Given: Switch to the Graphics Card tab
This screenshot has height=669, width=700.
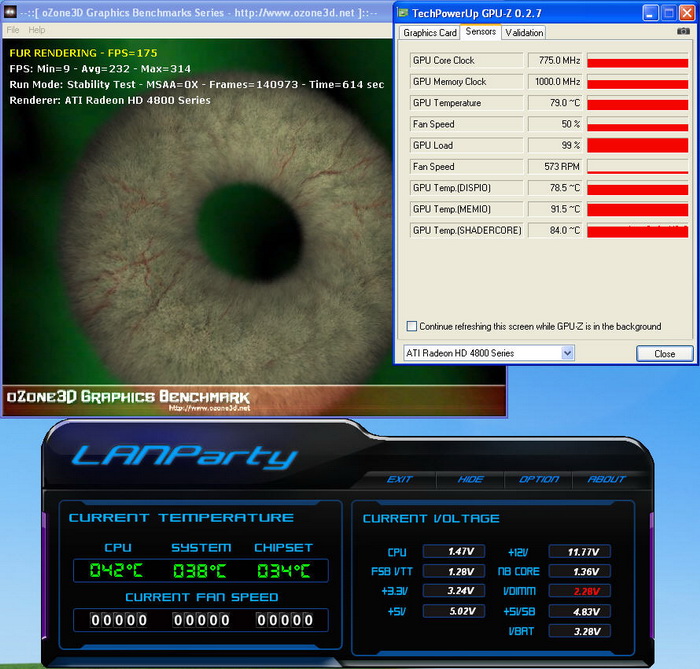Looking at the screenshot, I should point(429,33).
